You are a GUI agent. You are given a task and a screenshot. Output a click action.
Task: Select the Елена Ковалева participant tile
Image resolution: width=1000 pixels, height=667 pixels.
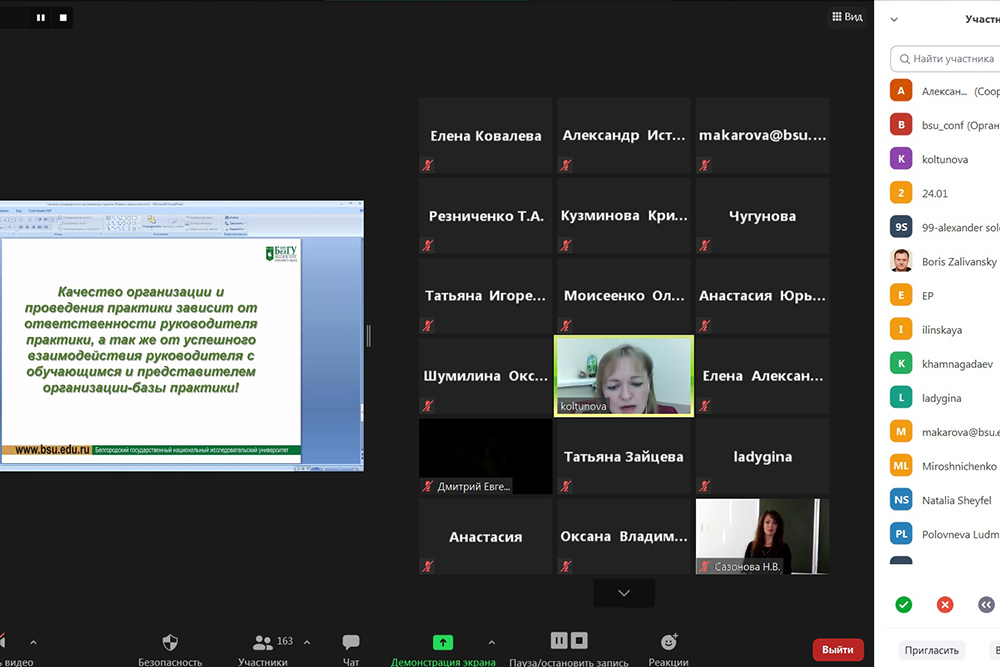tap(485, 136)
